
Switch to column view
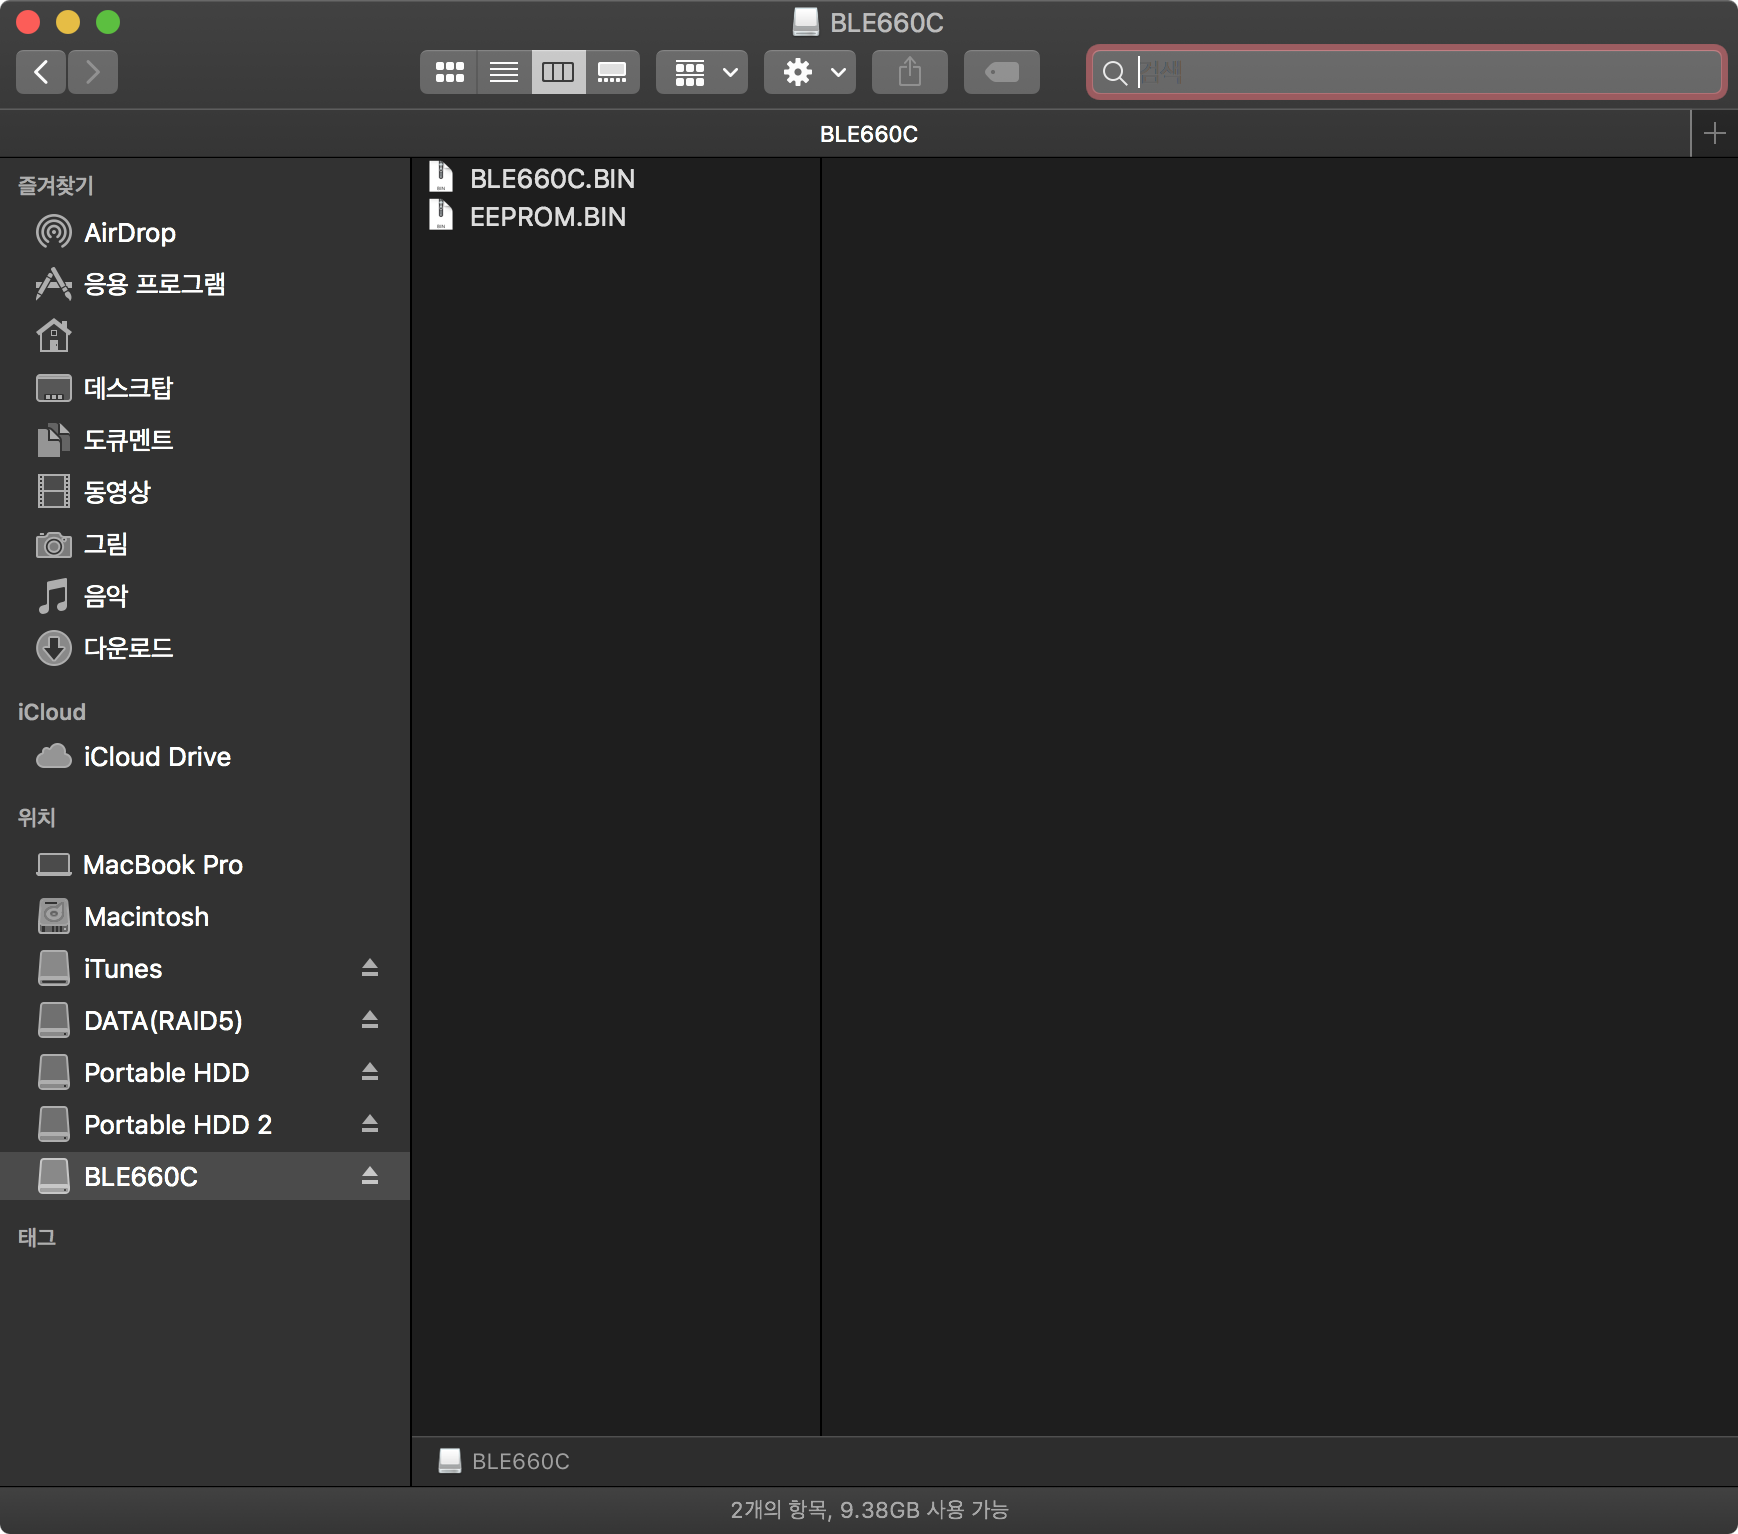click(558, 72)
